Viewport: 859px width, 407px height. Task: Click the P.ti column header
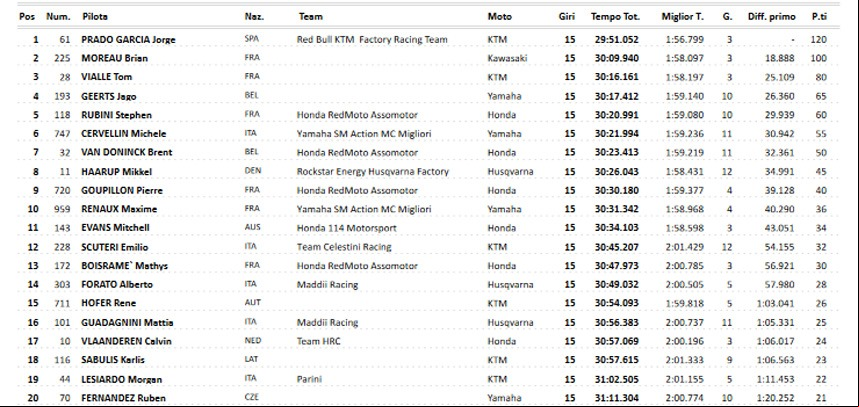click(818, 16)
